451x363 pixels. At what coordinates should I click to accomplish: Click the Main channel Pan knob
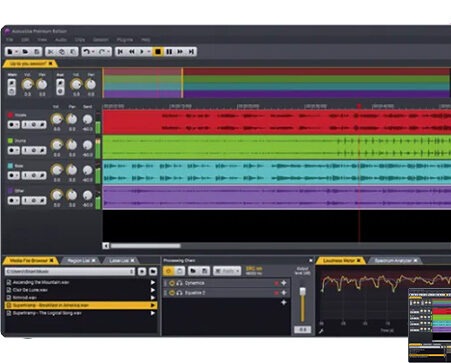[42, 85]
